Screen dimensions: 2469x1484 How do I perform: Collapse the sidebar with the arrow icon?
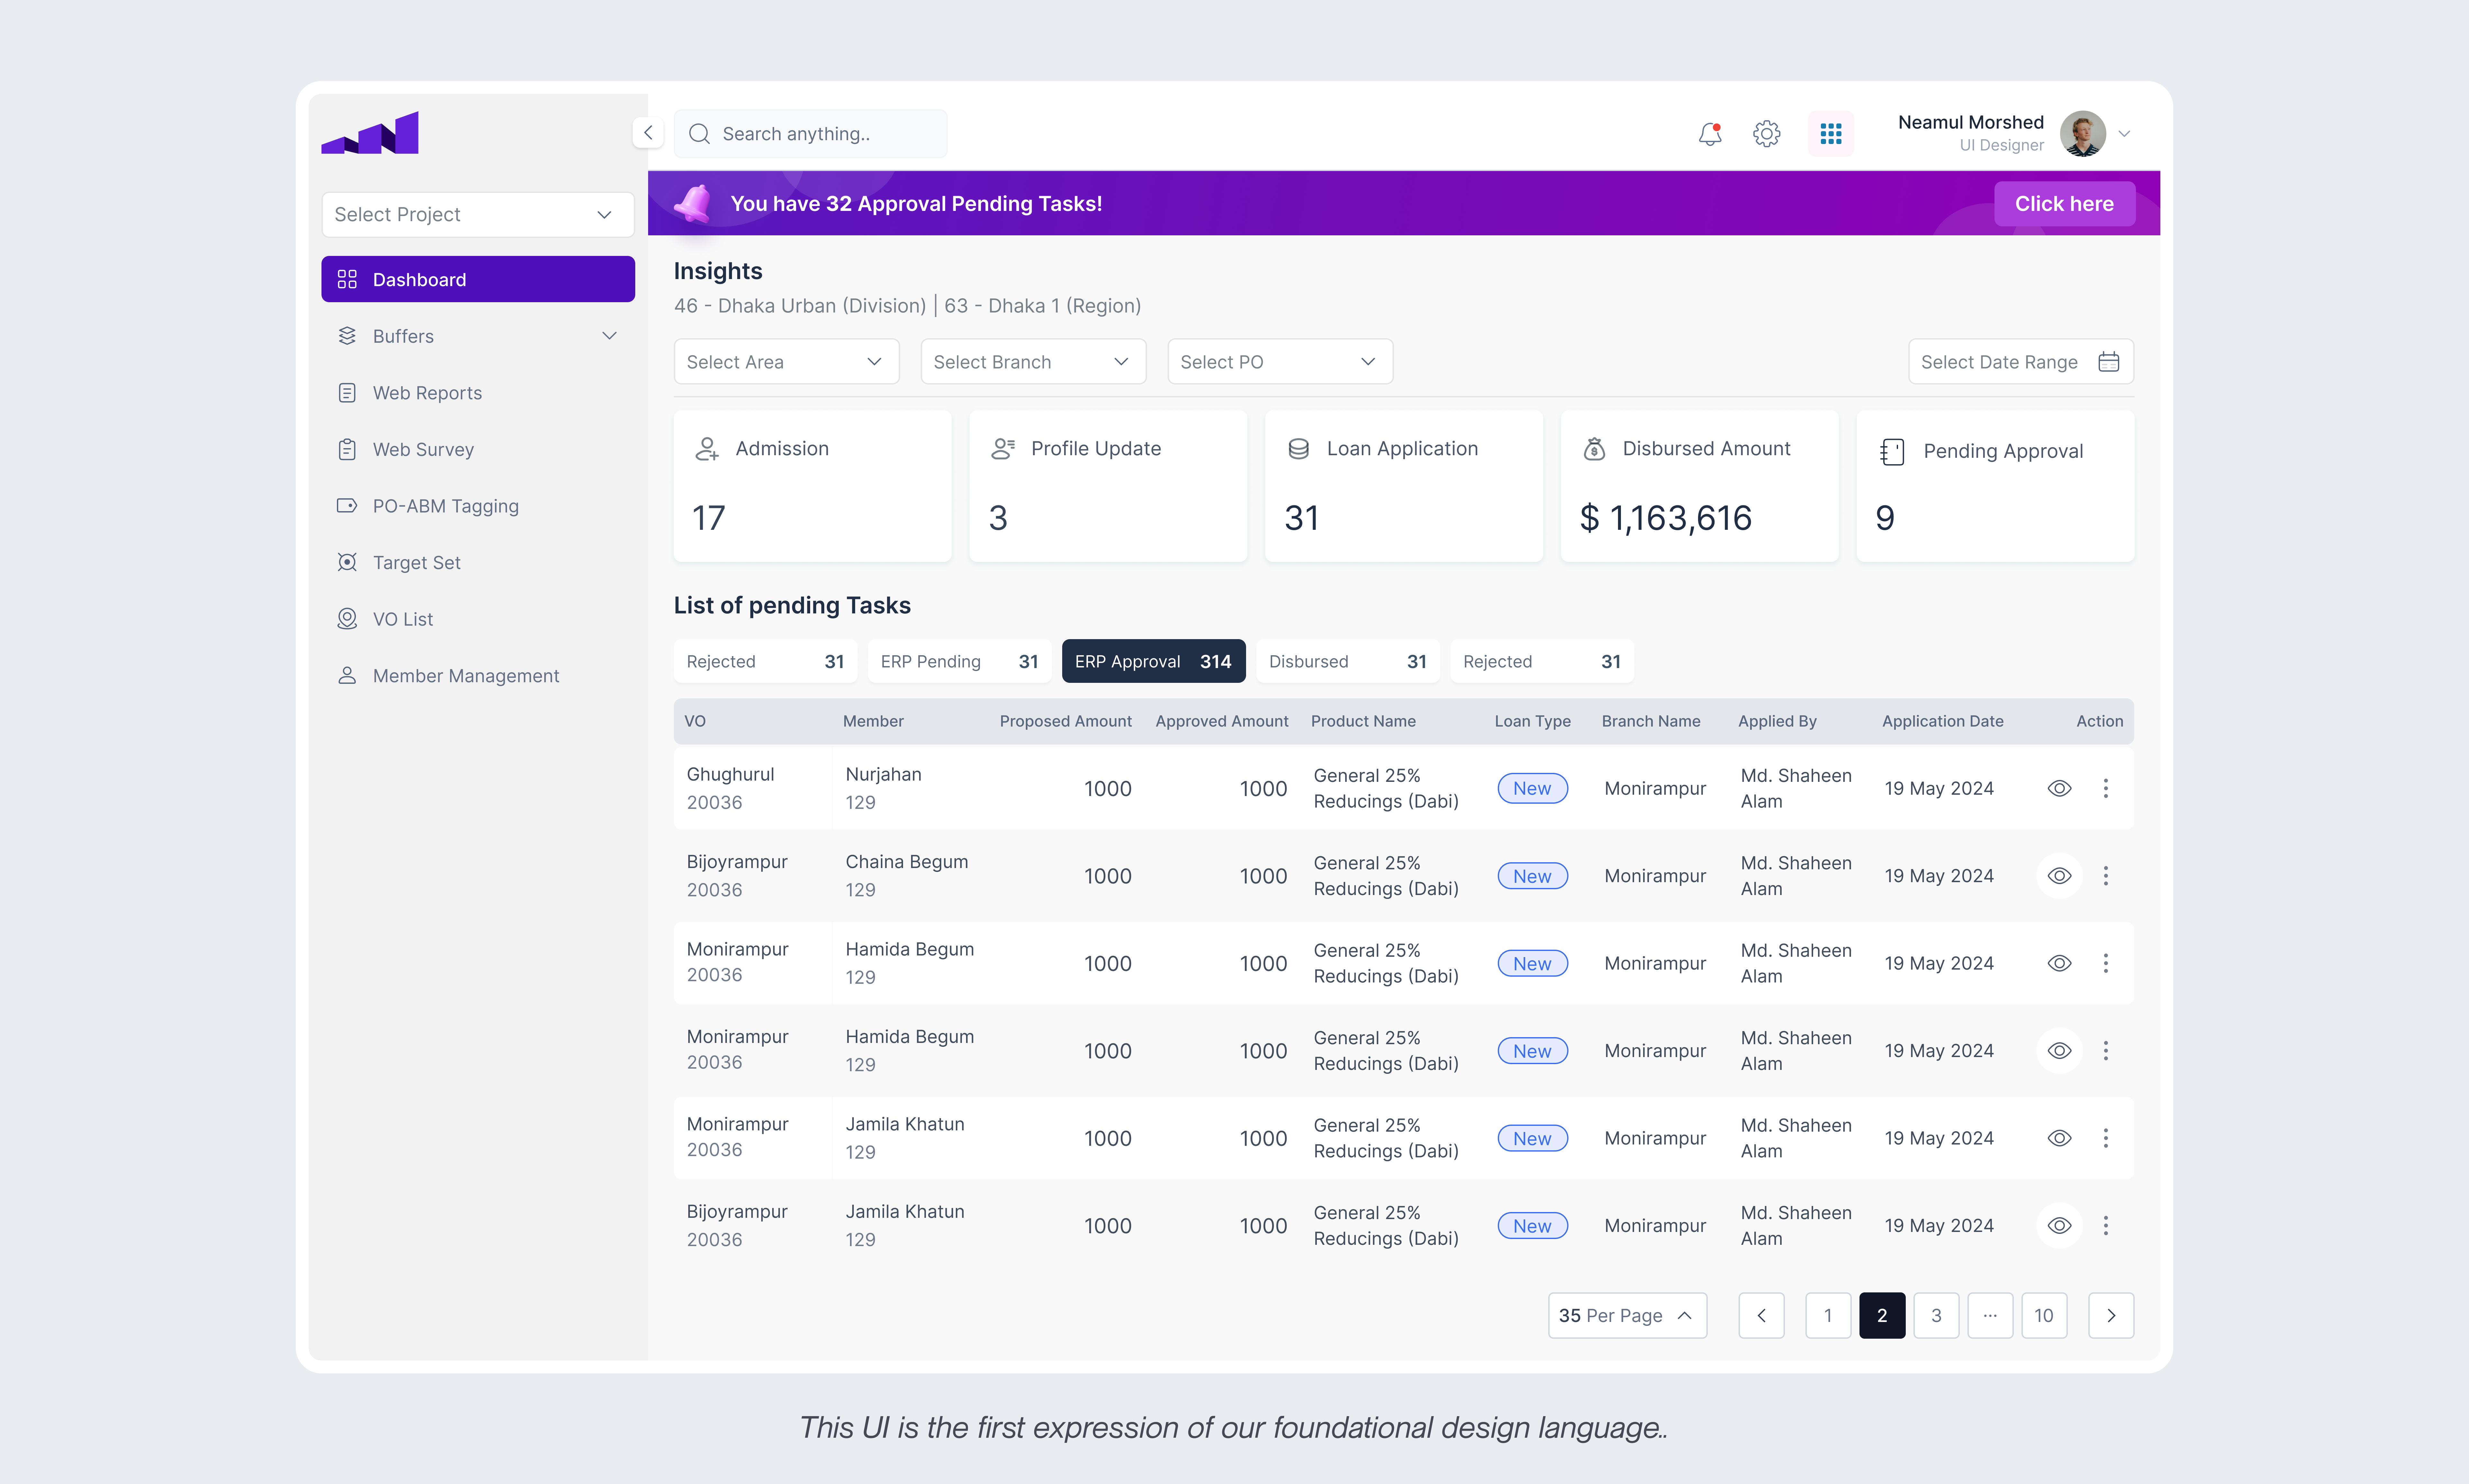pos(648,132)
